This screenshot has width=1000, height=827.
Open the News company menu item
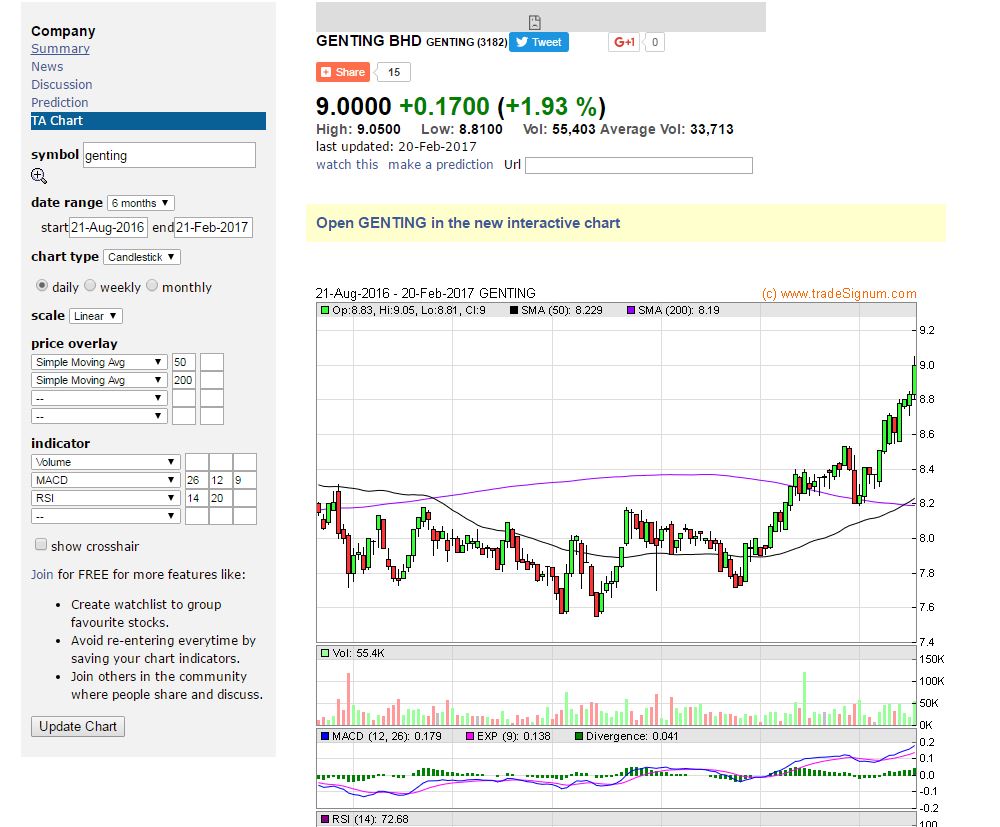47,66
